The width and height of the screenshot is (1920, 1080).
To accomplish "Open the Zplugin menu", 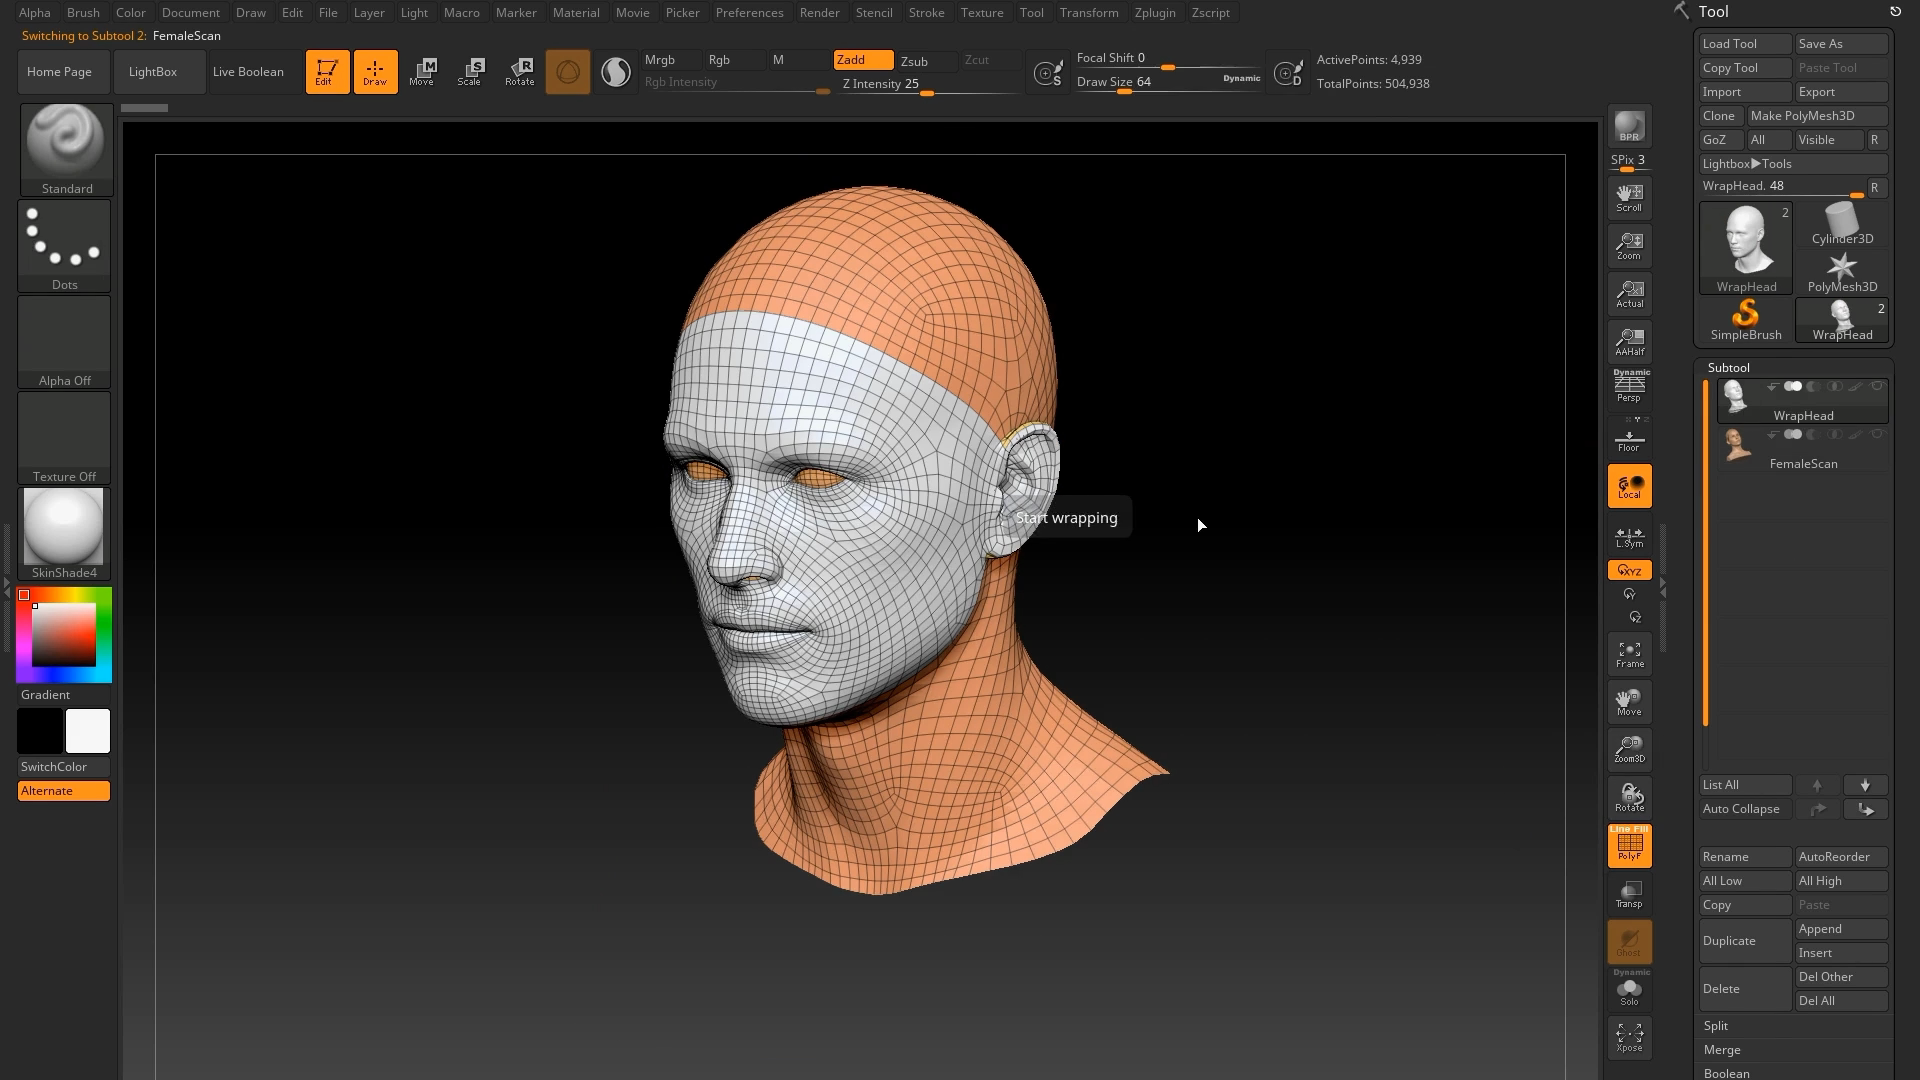I will point(1154,13).
